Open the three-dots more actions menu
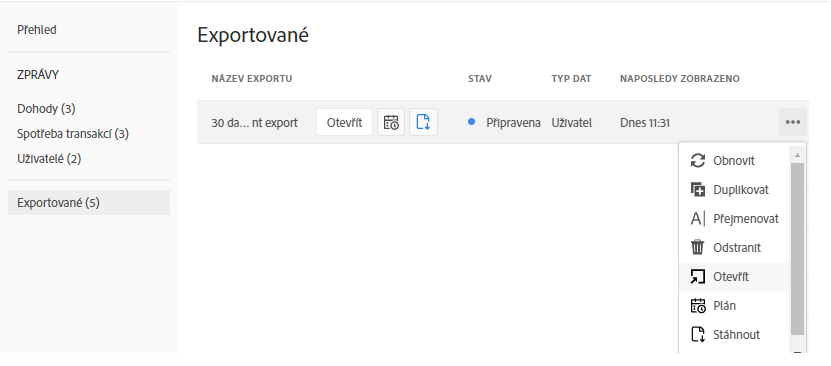The image size is (831, 366). point(792,122)
